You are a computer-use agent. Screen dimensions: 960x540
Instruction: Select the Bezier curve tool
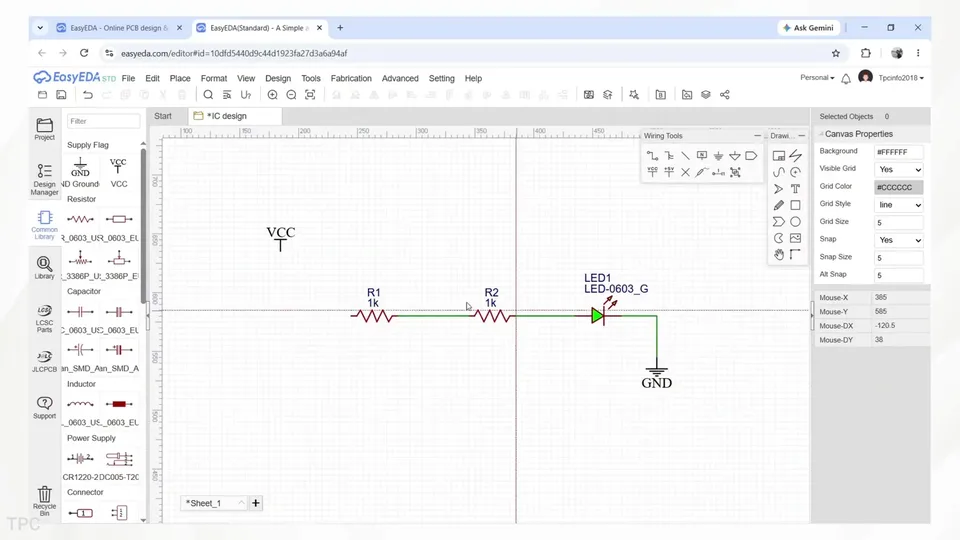tap(778, 172)
